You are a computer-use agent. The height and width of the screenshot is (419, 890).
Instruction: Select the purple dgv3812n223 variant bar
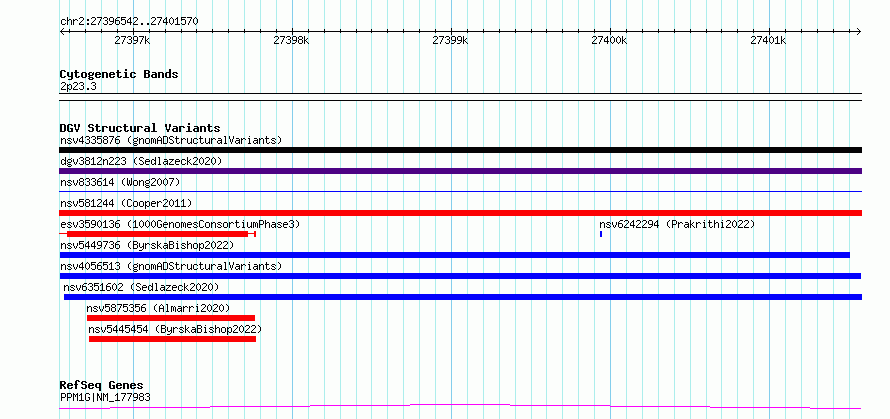pyautogui.click(x=460, y=171)
